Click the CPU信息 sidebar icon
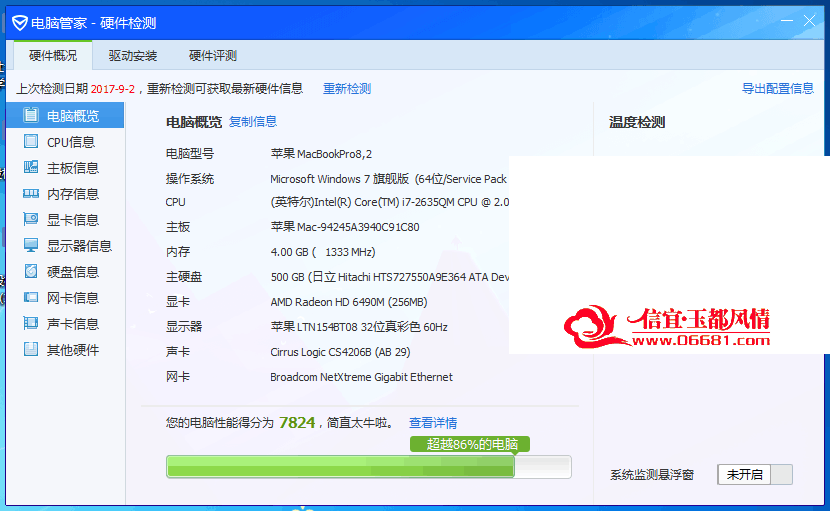This screenshot has height=511, width=830. pos(31,141)
